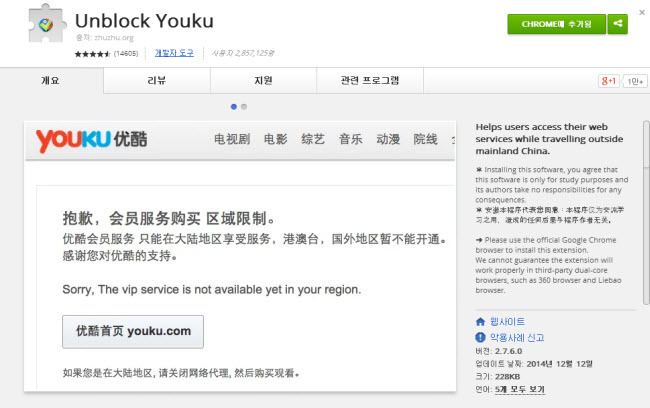The height and width of the screenshot is (408, 650).
Task: Click the green share icon button
Action: (x=619, y=23)
